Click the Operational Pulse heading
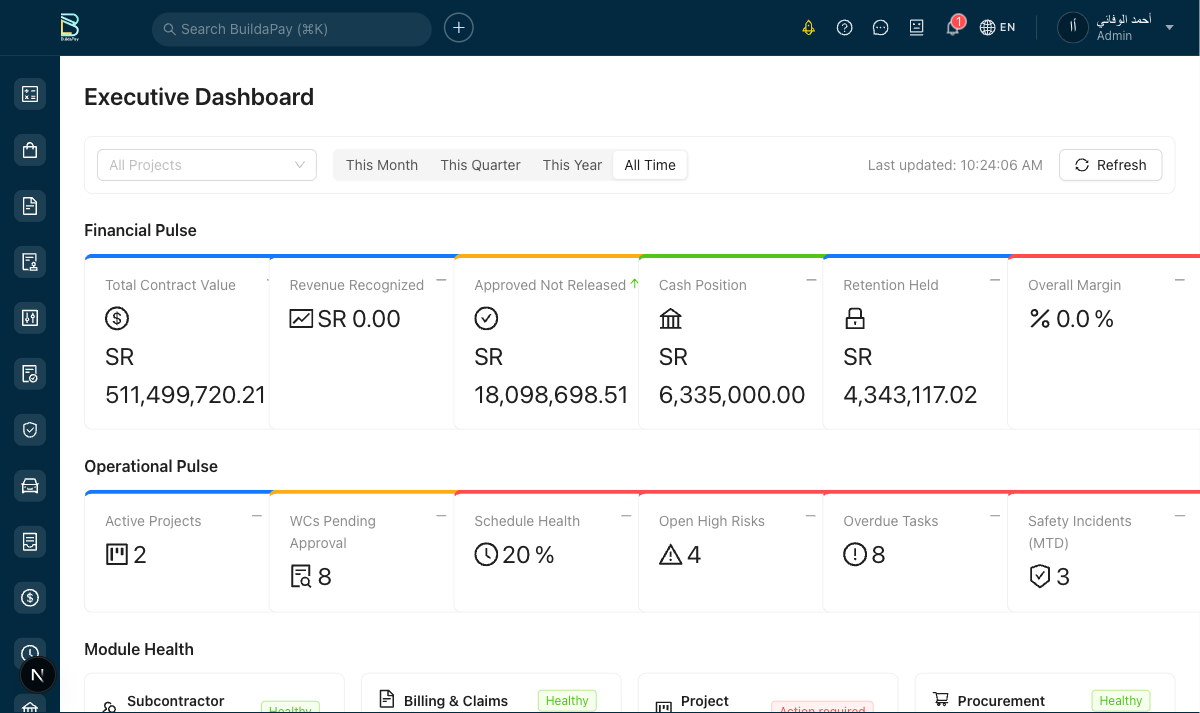 pyautogui.click(x=151, y=466)
